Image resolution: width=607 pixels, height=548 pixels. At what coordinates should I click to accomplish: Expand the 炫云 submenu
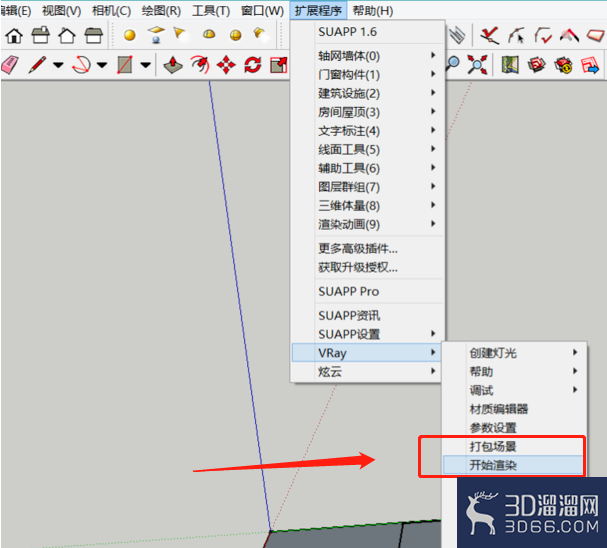tap(367, 372)
